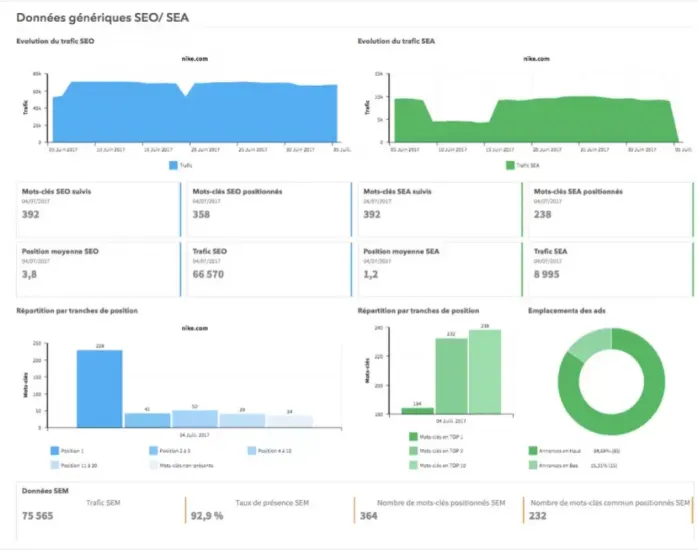698x550 pixels.
Task: Select the pale SEO bar labeled 34
Action: click(290, 422)
